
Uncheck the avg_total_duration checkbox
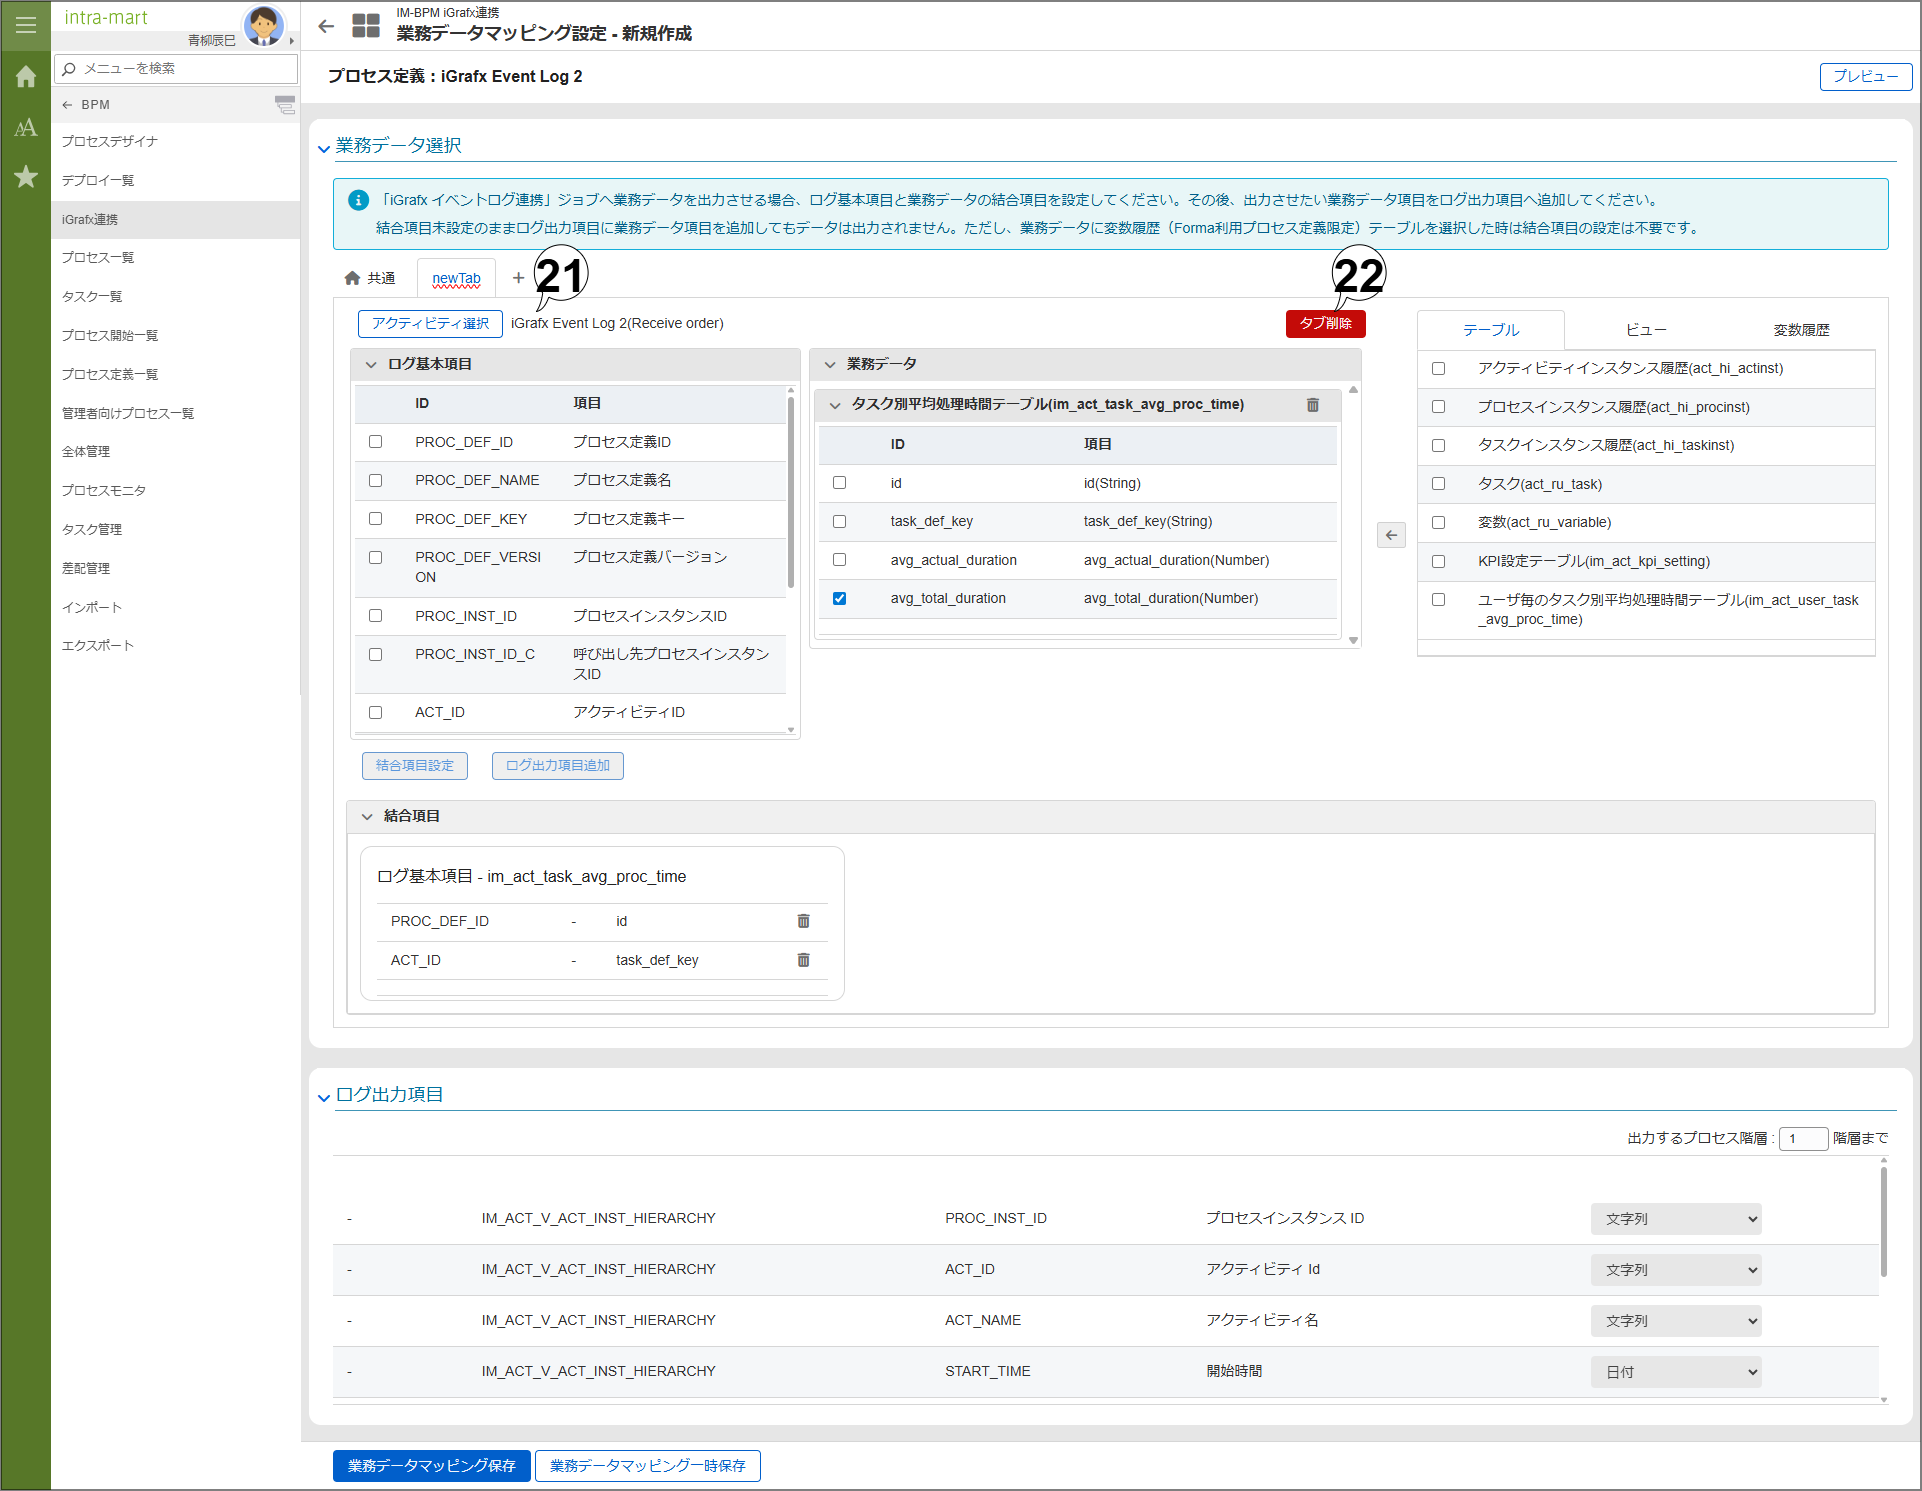[x=839, y=599]
